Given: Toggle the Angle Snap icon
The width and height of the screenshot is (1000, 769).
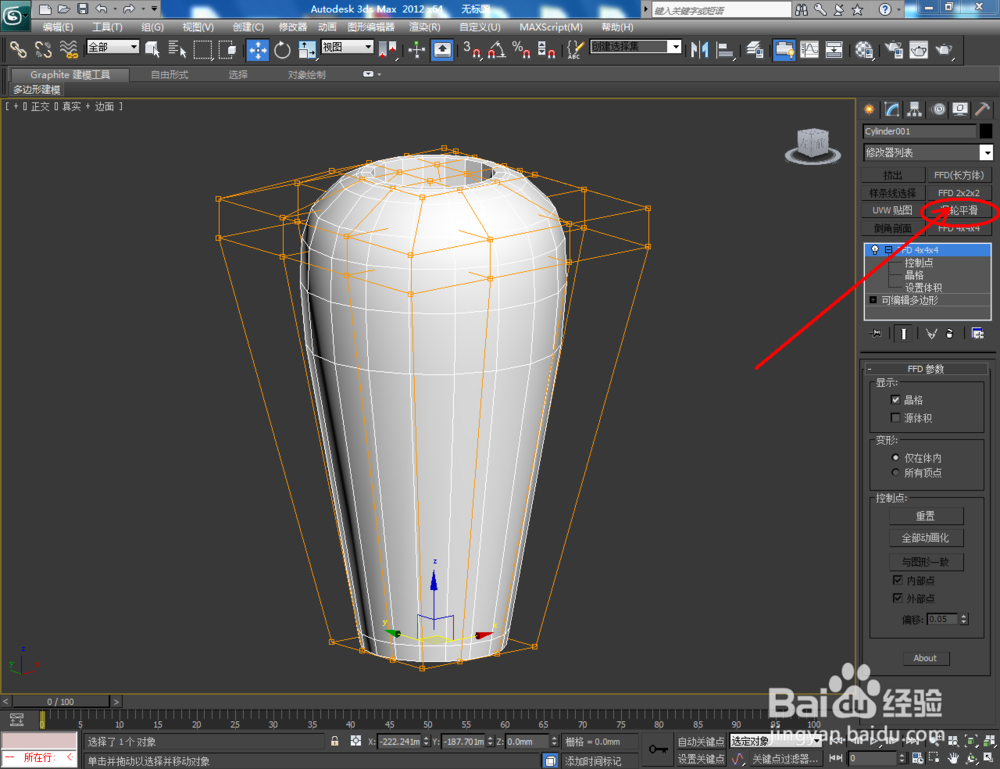Looking at the screenshot, I should (x=497, y=49).
